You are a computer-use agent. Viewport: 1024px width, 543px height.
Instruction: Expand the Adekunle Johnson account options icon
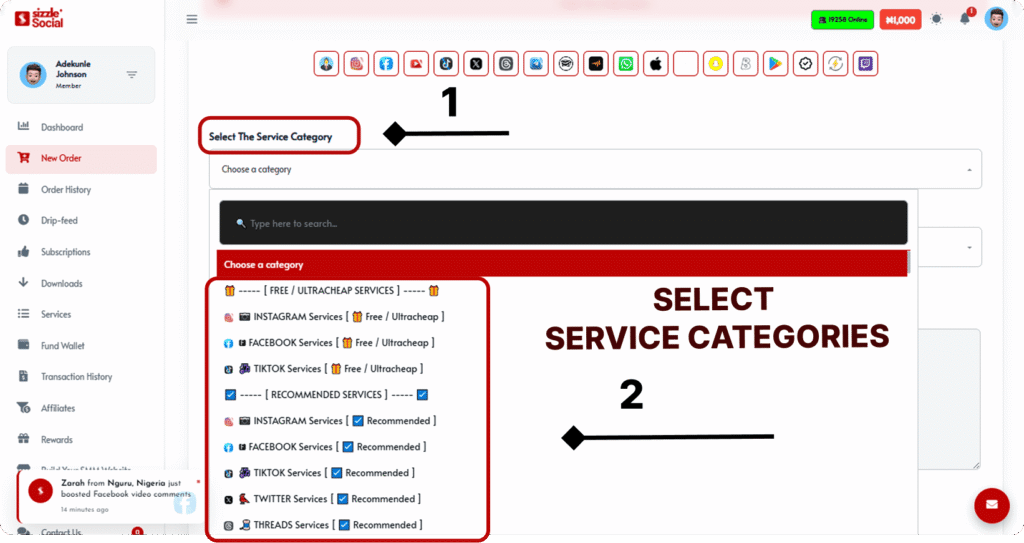pos(131,74)
